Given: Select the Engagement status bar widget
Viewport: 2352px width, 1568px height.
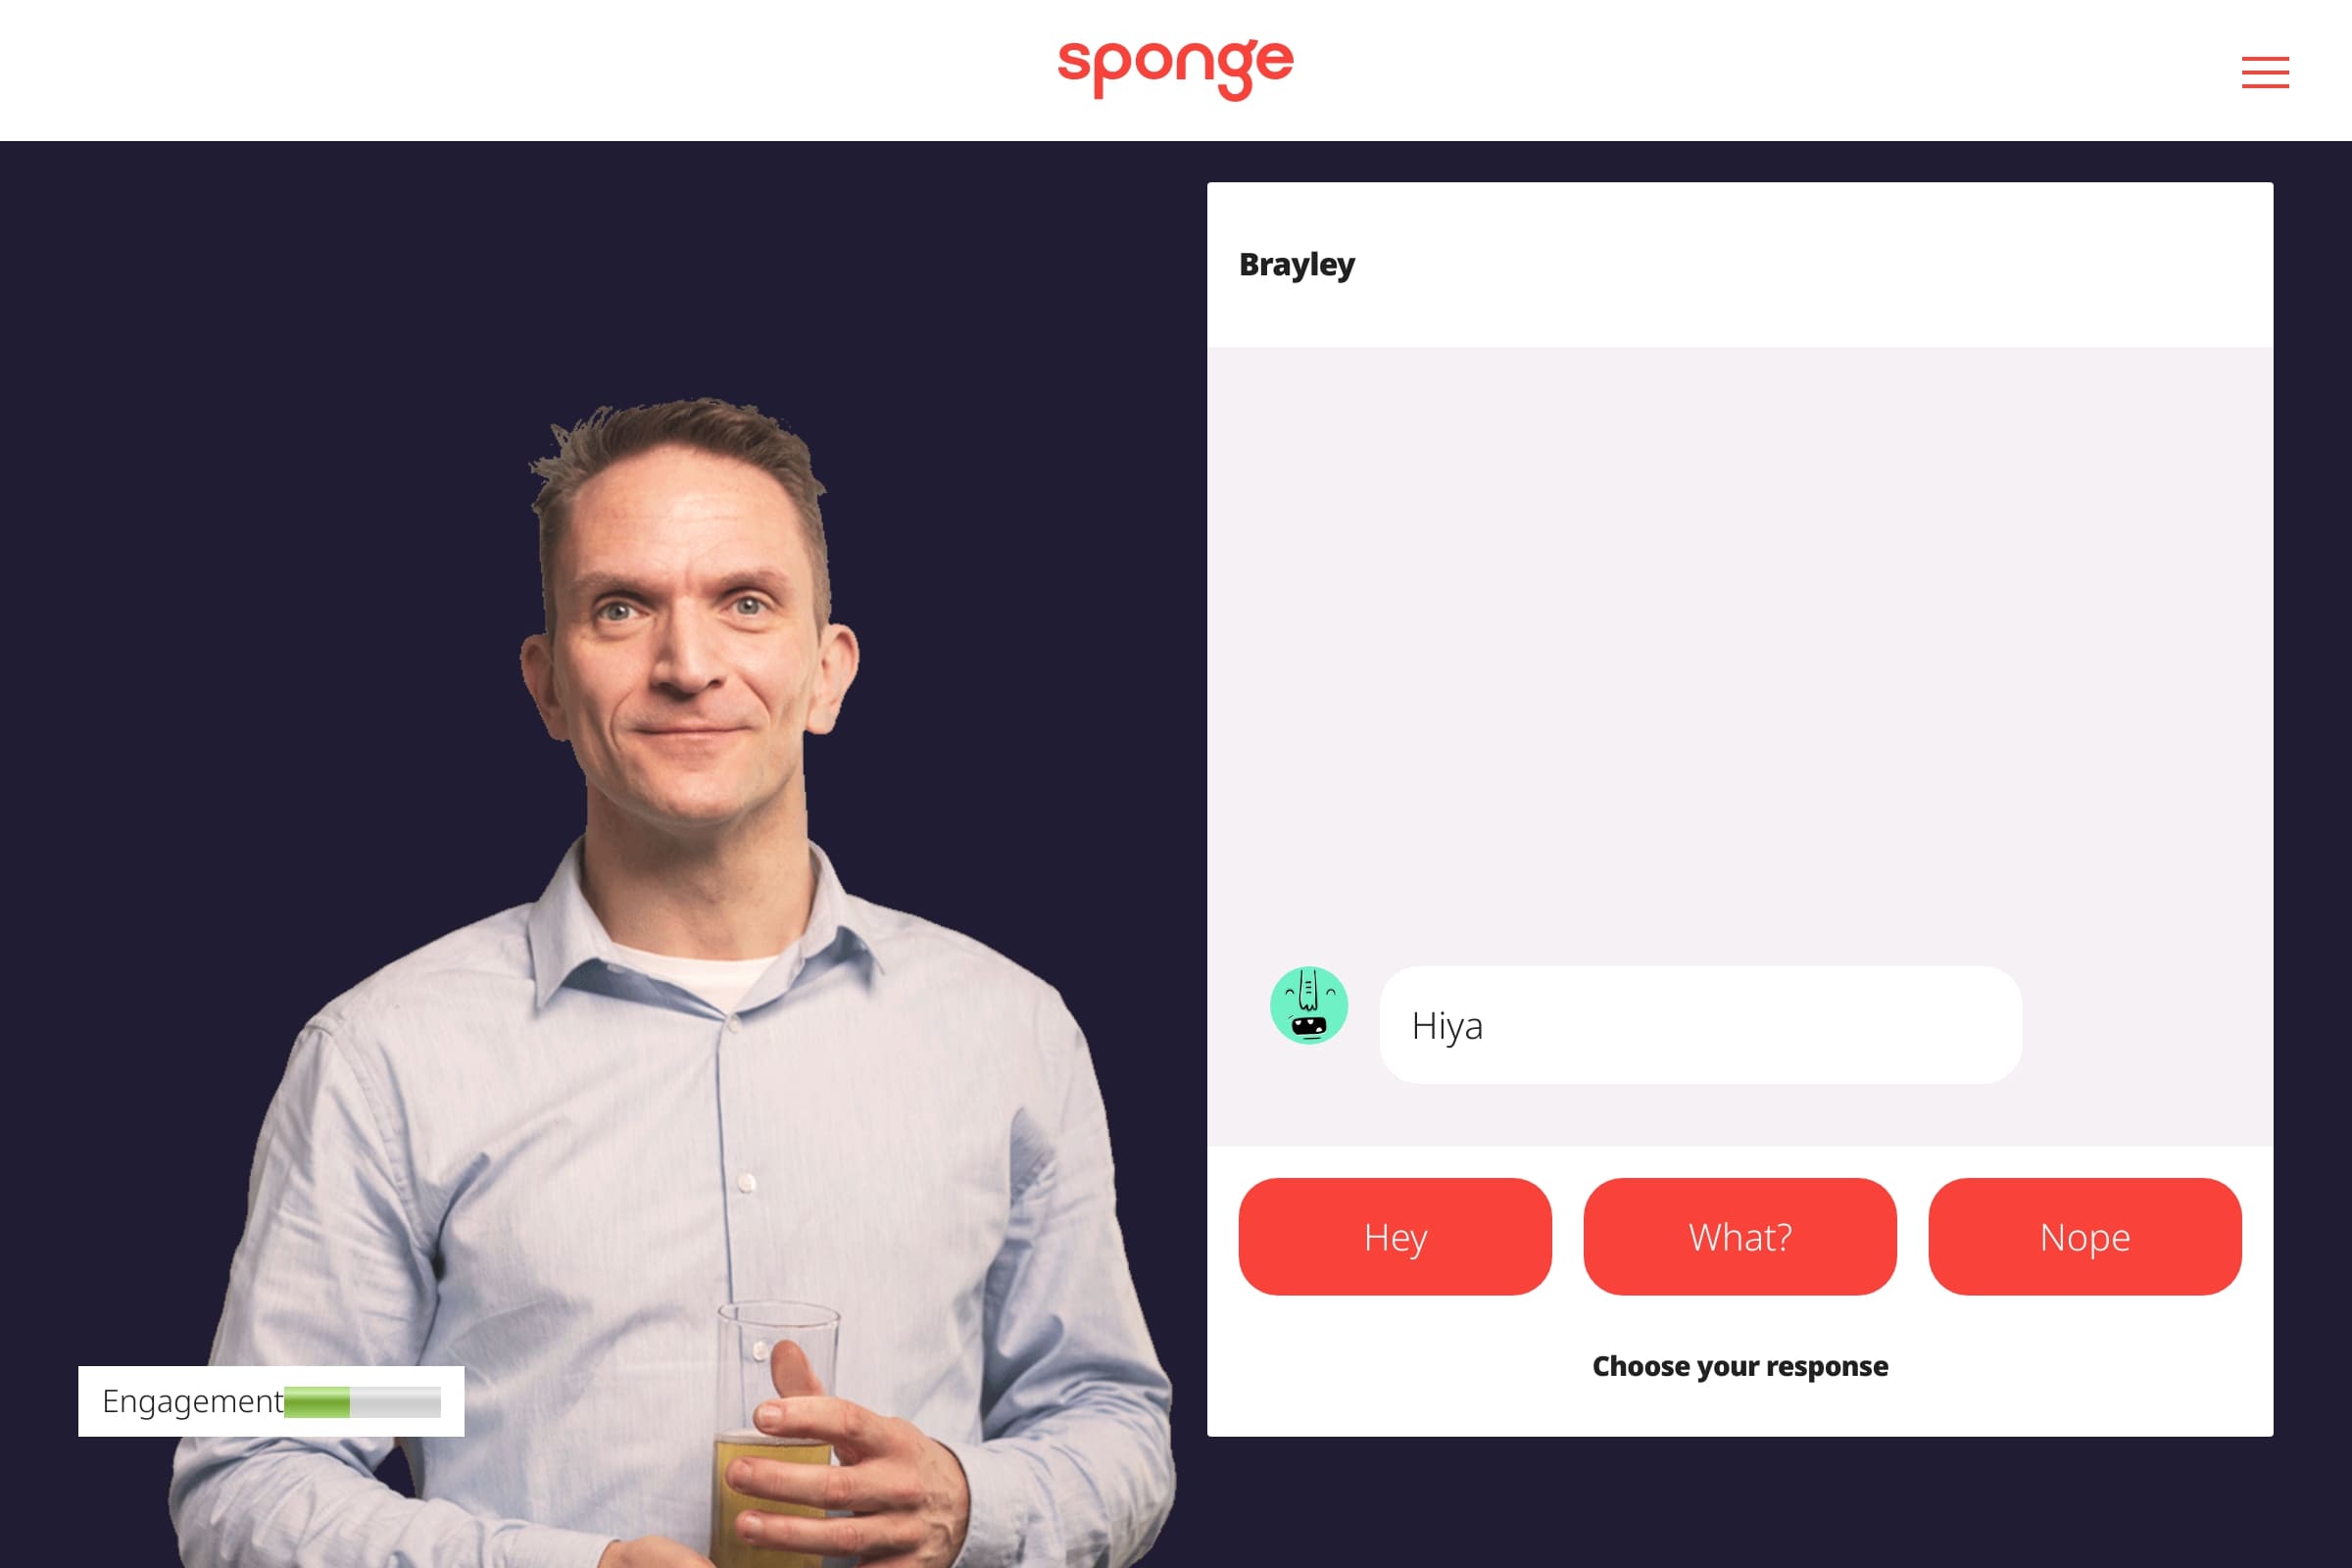Looking at the screenshot, I should coord(271,1400).
